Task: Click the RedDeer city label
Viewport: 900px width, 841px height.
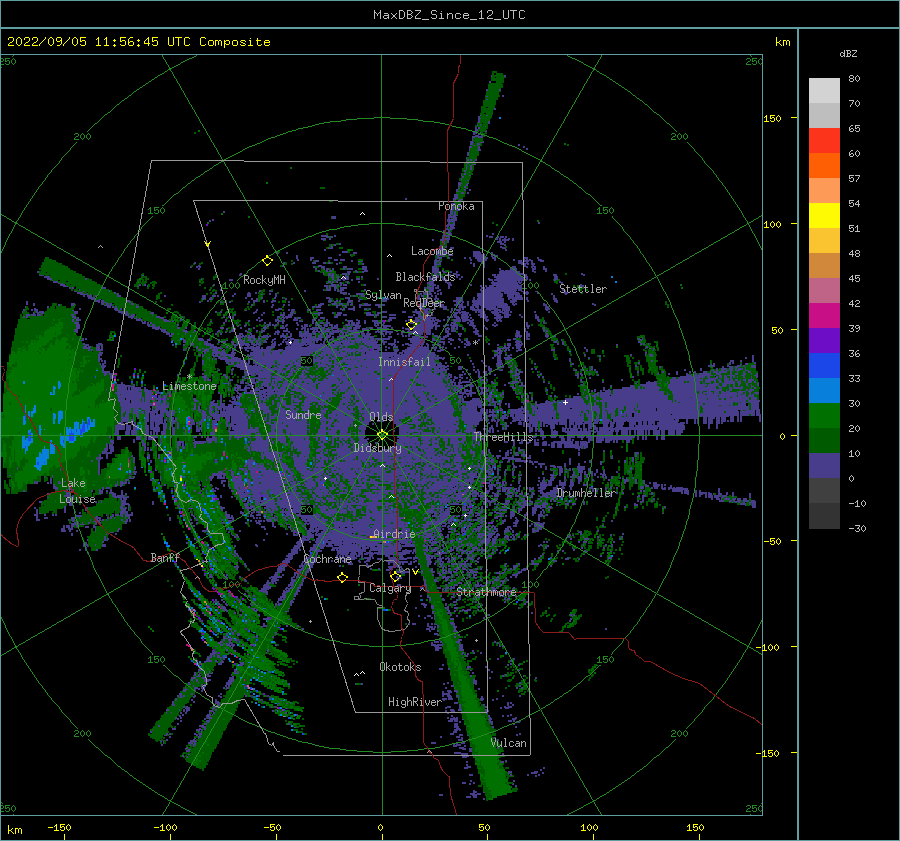Action: [x=424, y=303]
